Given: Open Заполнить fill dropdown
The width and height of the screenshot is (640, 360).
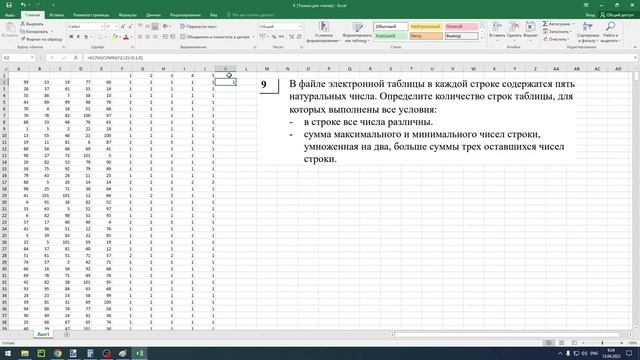Looking at the screenshot, I should 557,32.
